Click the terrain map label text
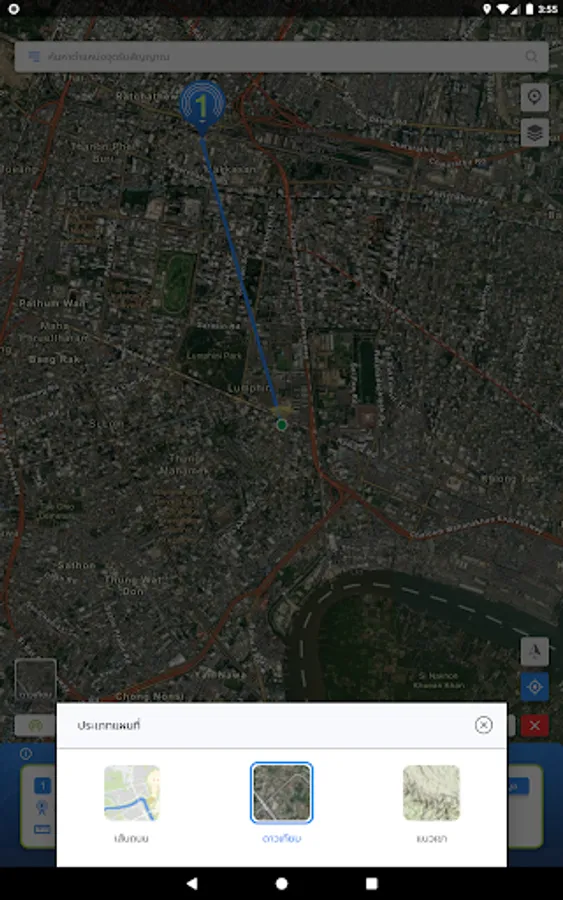563x900 pixels. point(432,838)
